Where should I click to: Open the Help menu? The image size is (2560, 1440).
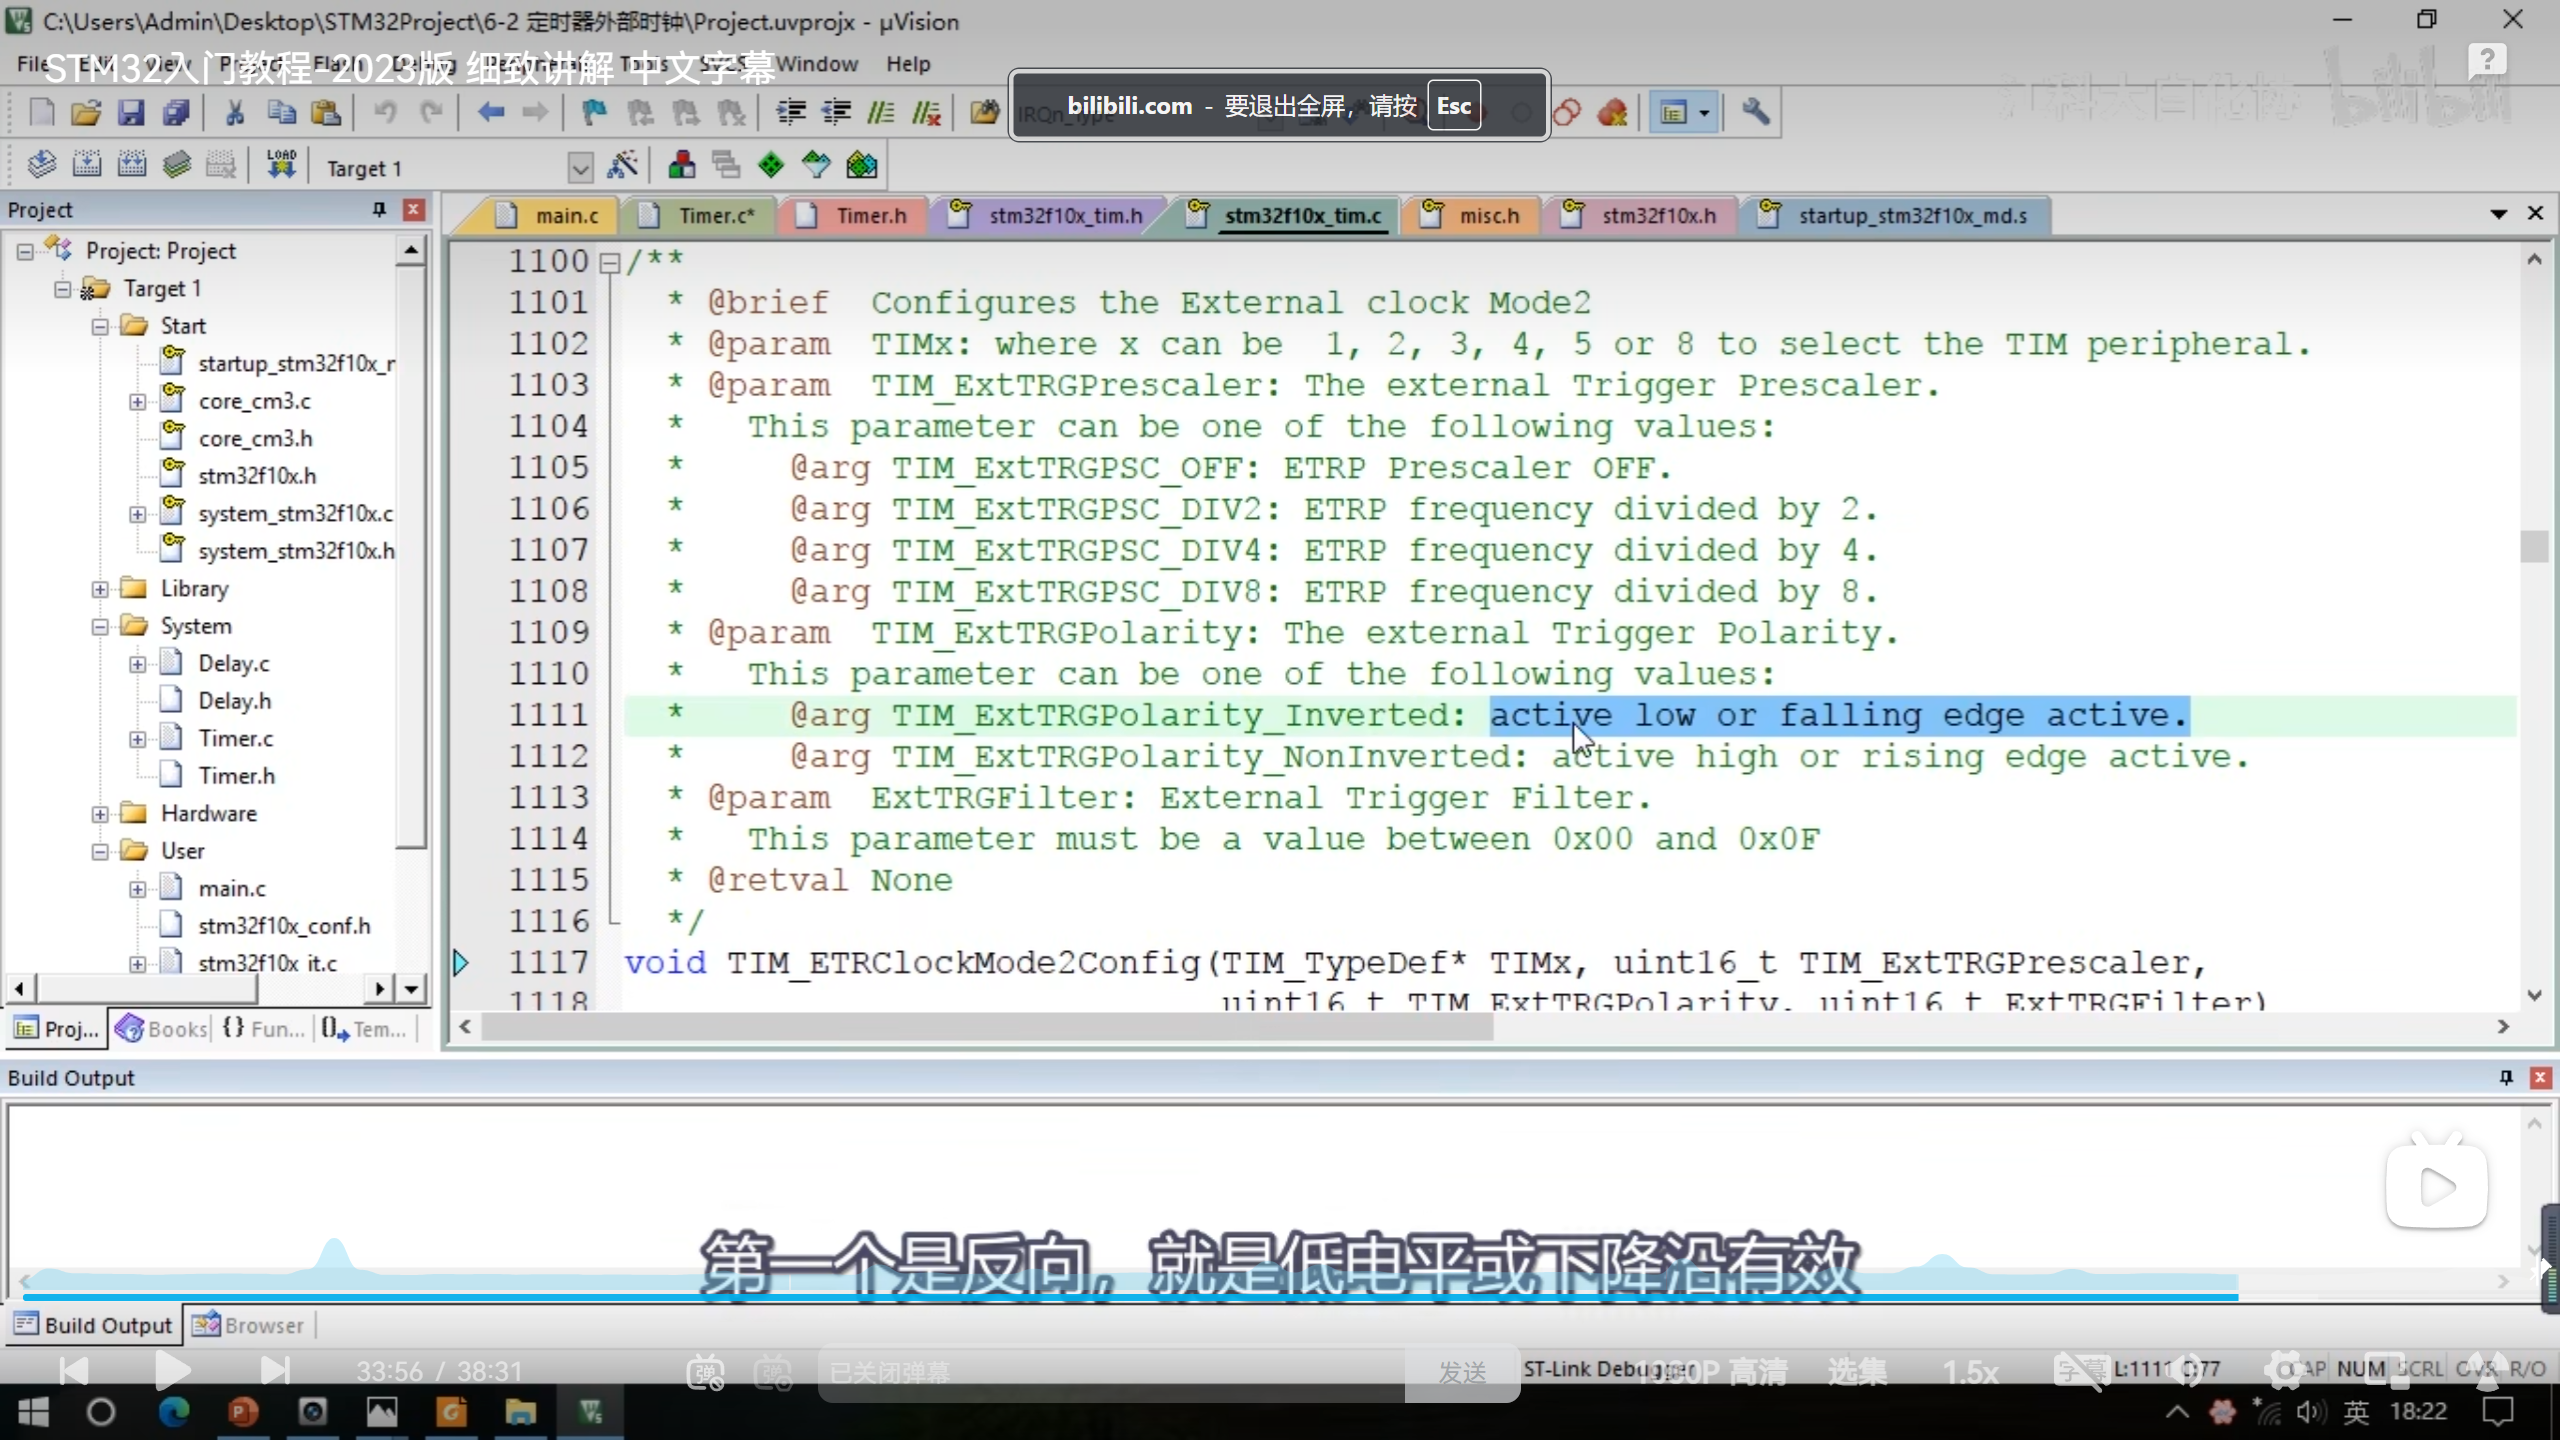pos(907,64)
